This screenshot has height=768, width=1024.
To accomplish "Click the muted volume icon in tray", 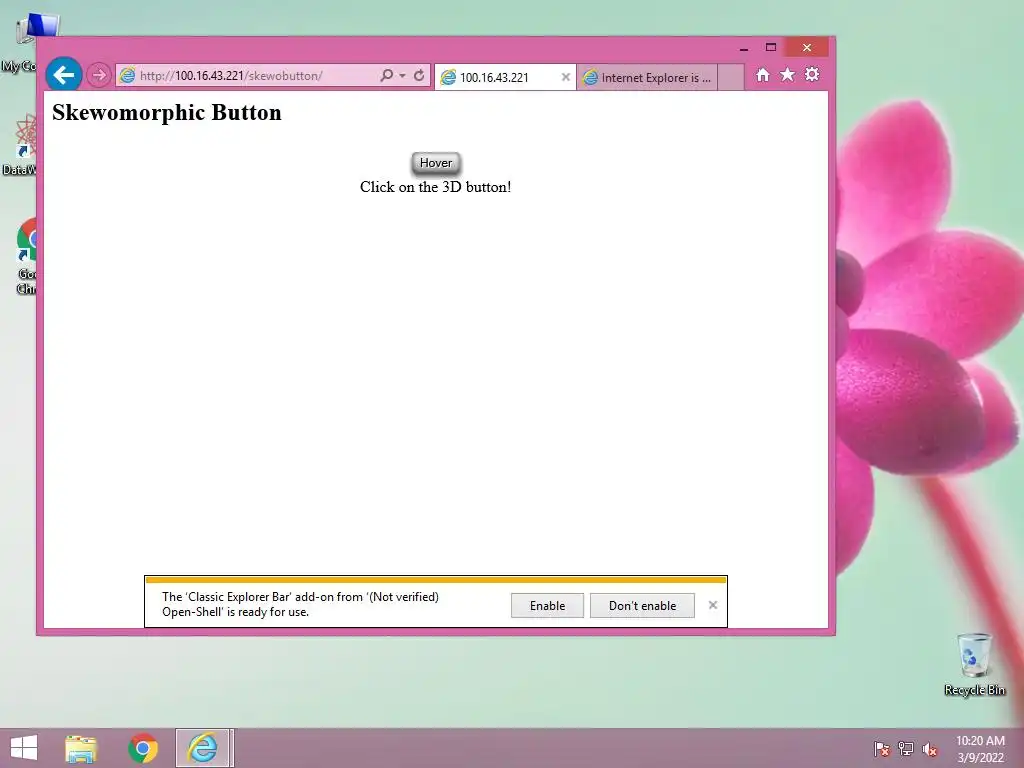I will click(930, 749).
